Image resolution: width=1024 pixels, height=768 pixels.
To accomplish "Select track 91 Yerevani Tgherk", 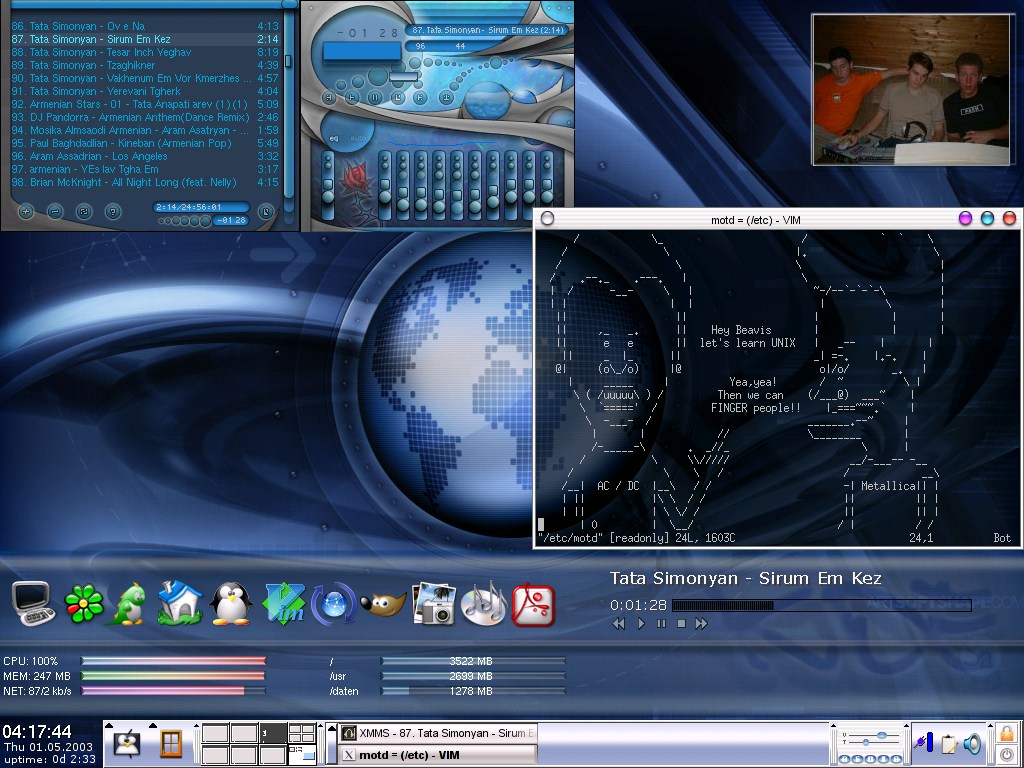I will click(x=145, y=91).
